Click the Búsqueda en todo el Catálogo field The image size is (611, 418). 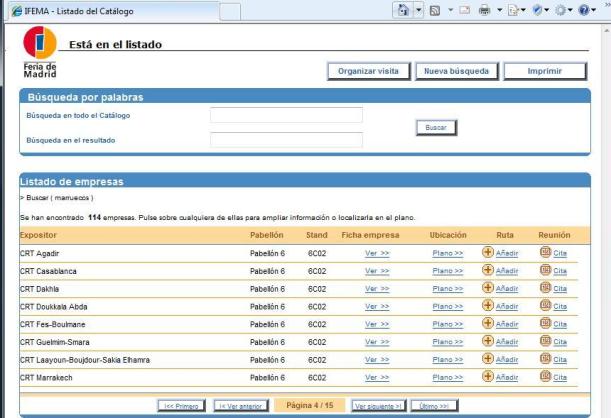(286, 116)
